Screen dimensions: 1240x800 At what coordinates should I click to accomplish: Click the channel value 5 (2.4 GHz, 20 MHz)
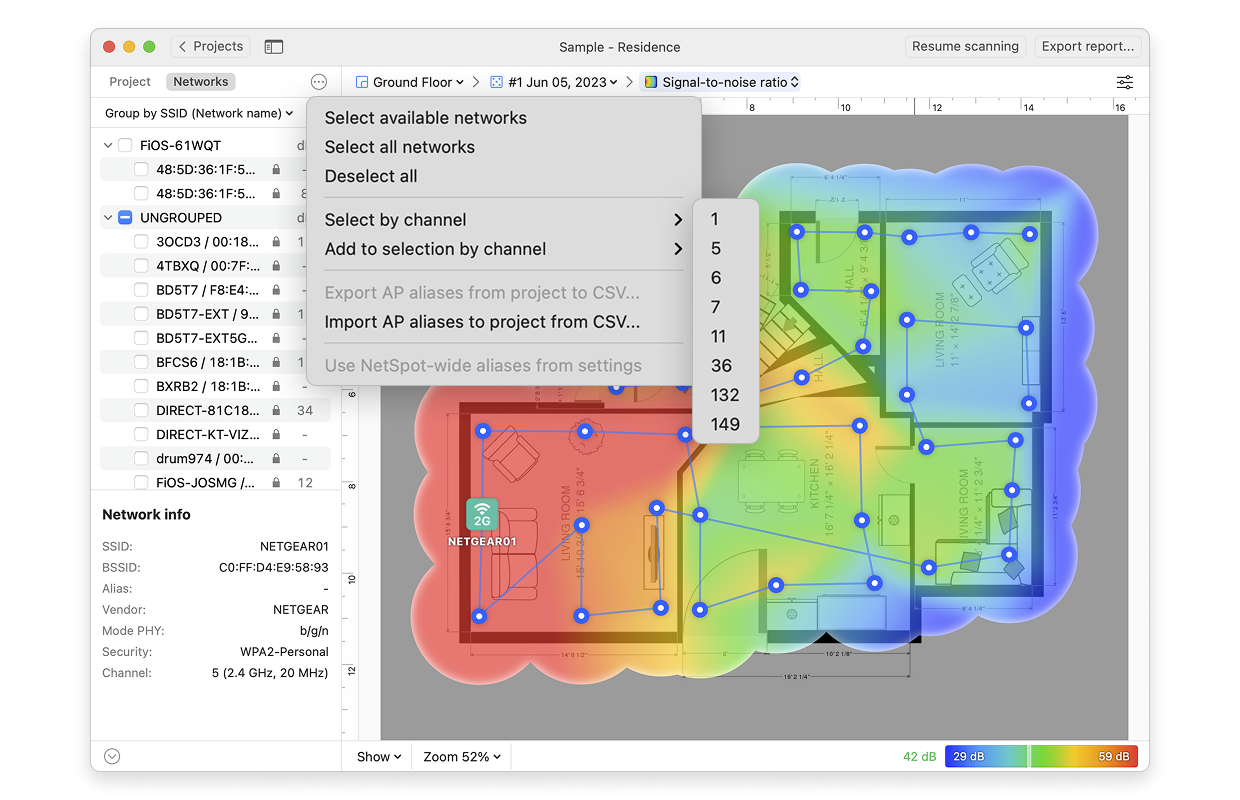click(x=270, y=673)
